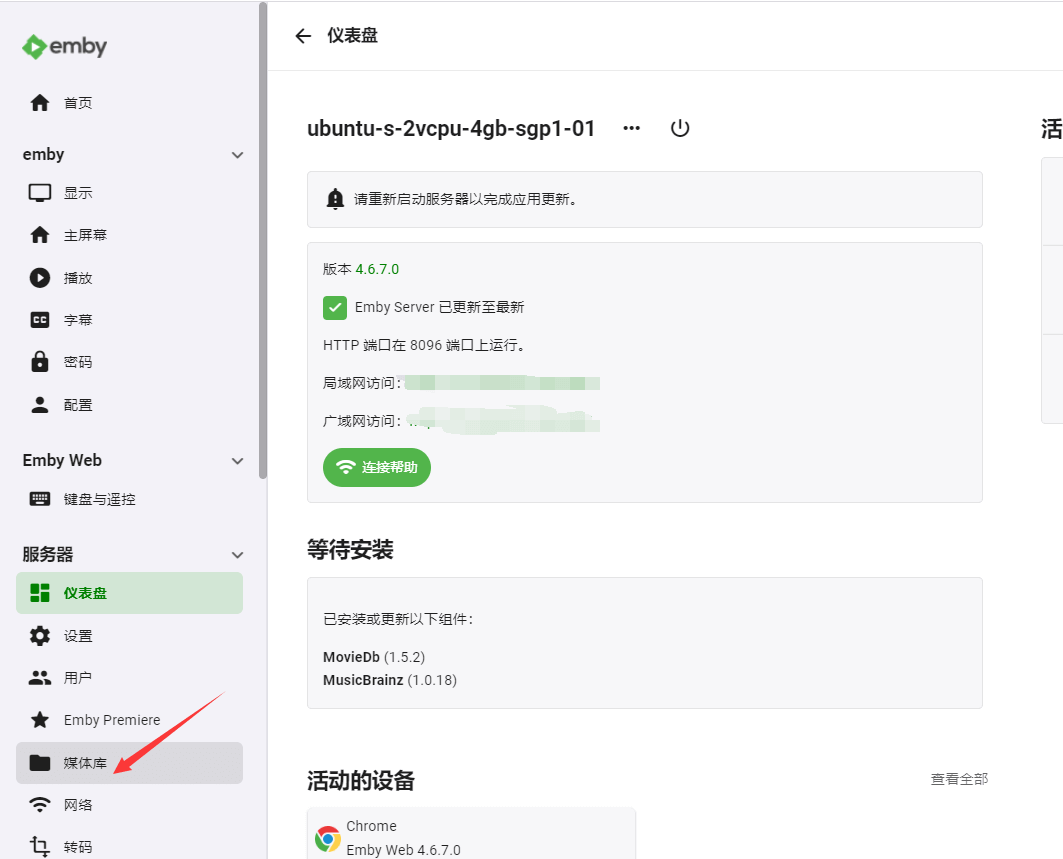The height and width of the screenshot is (859, 1063).
Task: Collapse the emby sidebar section
Action: [237, 155]
